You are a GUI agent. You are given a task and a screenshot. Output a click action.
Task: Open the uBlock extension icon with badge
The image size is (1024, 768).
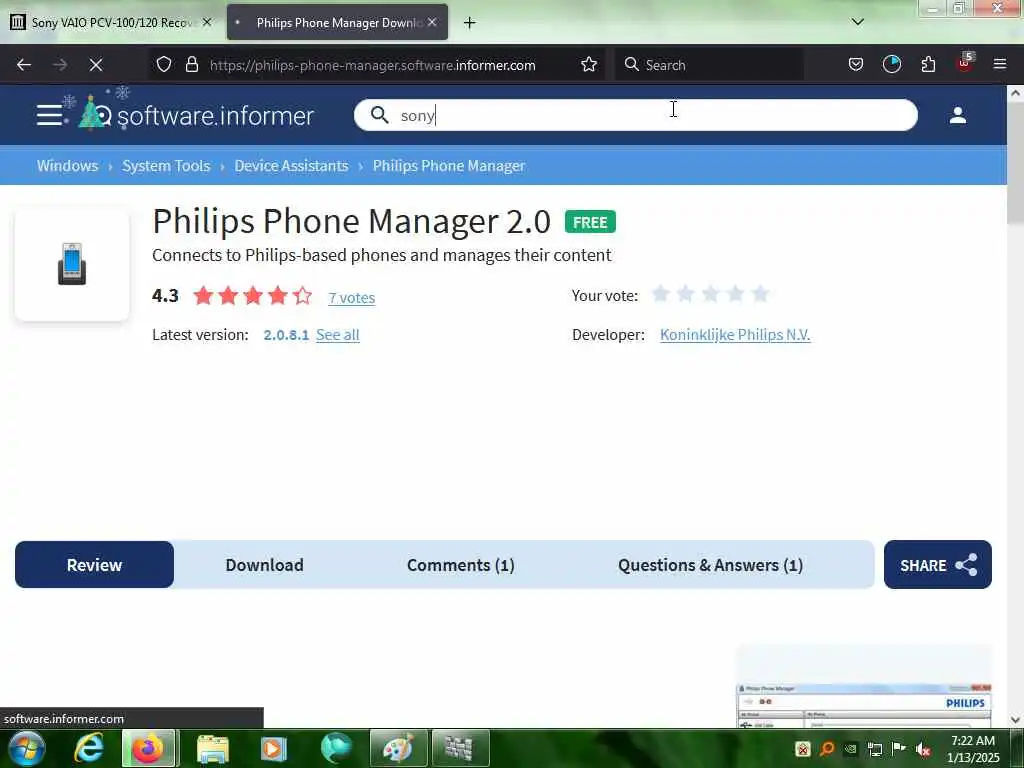click(x=965, y=63)
